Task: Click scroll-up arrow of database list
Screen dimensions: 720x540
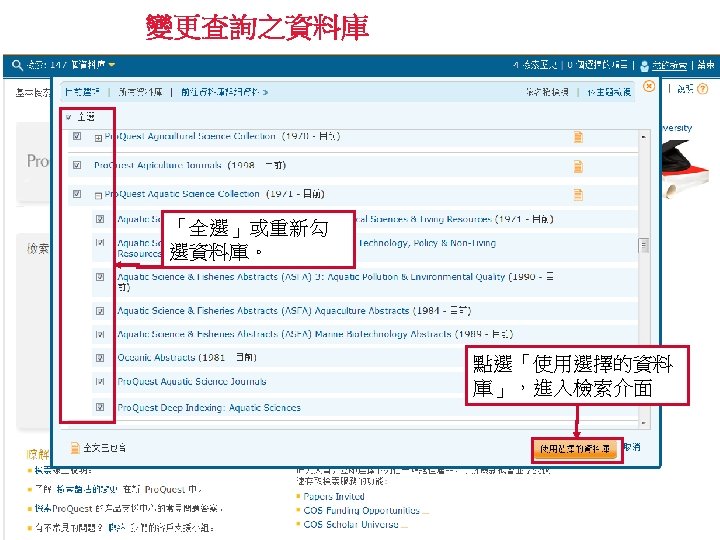Action: click(644, 137)
